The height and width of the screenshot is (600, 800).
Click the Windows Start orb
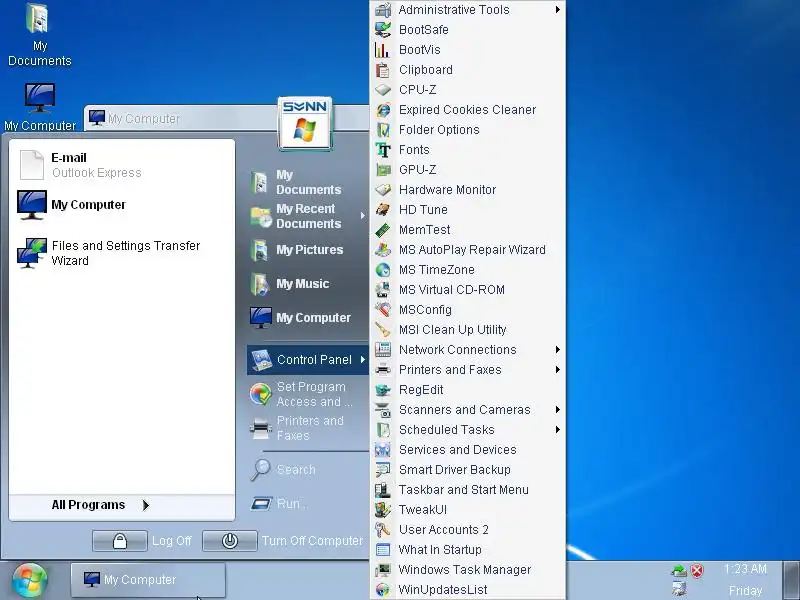(30, 581)
